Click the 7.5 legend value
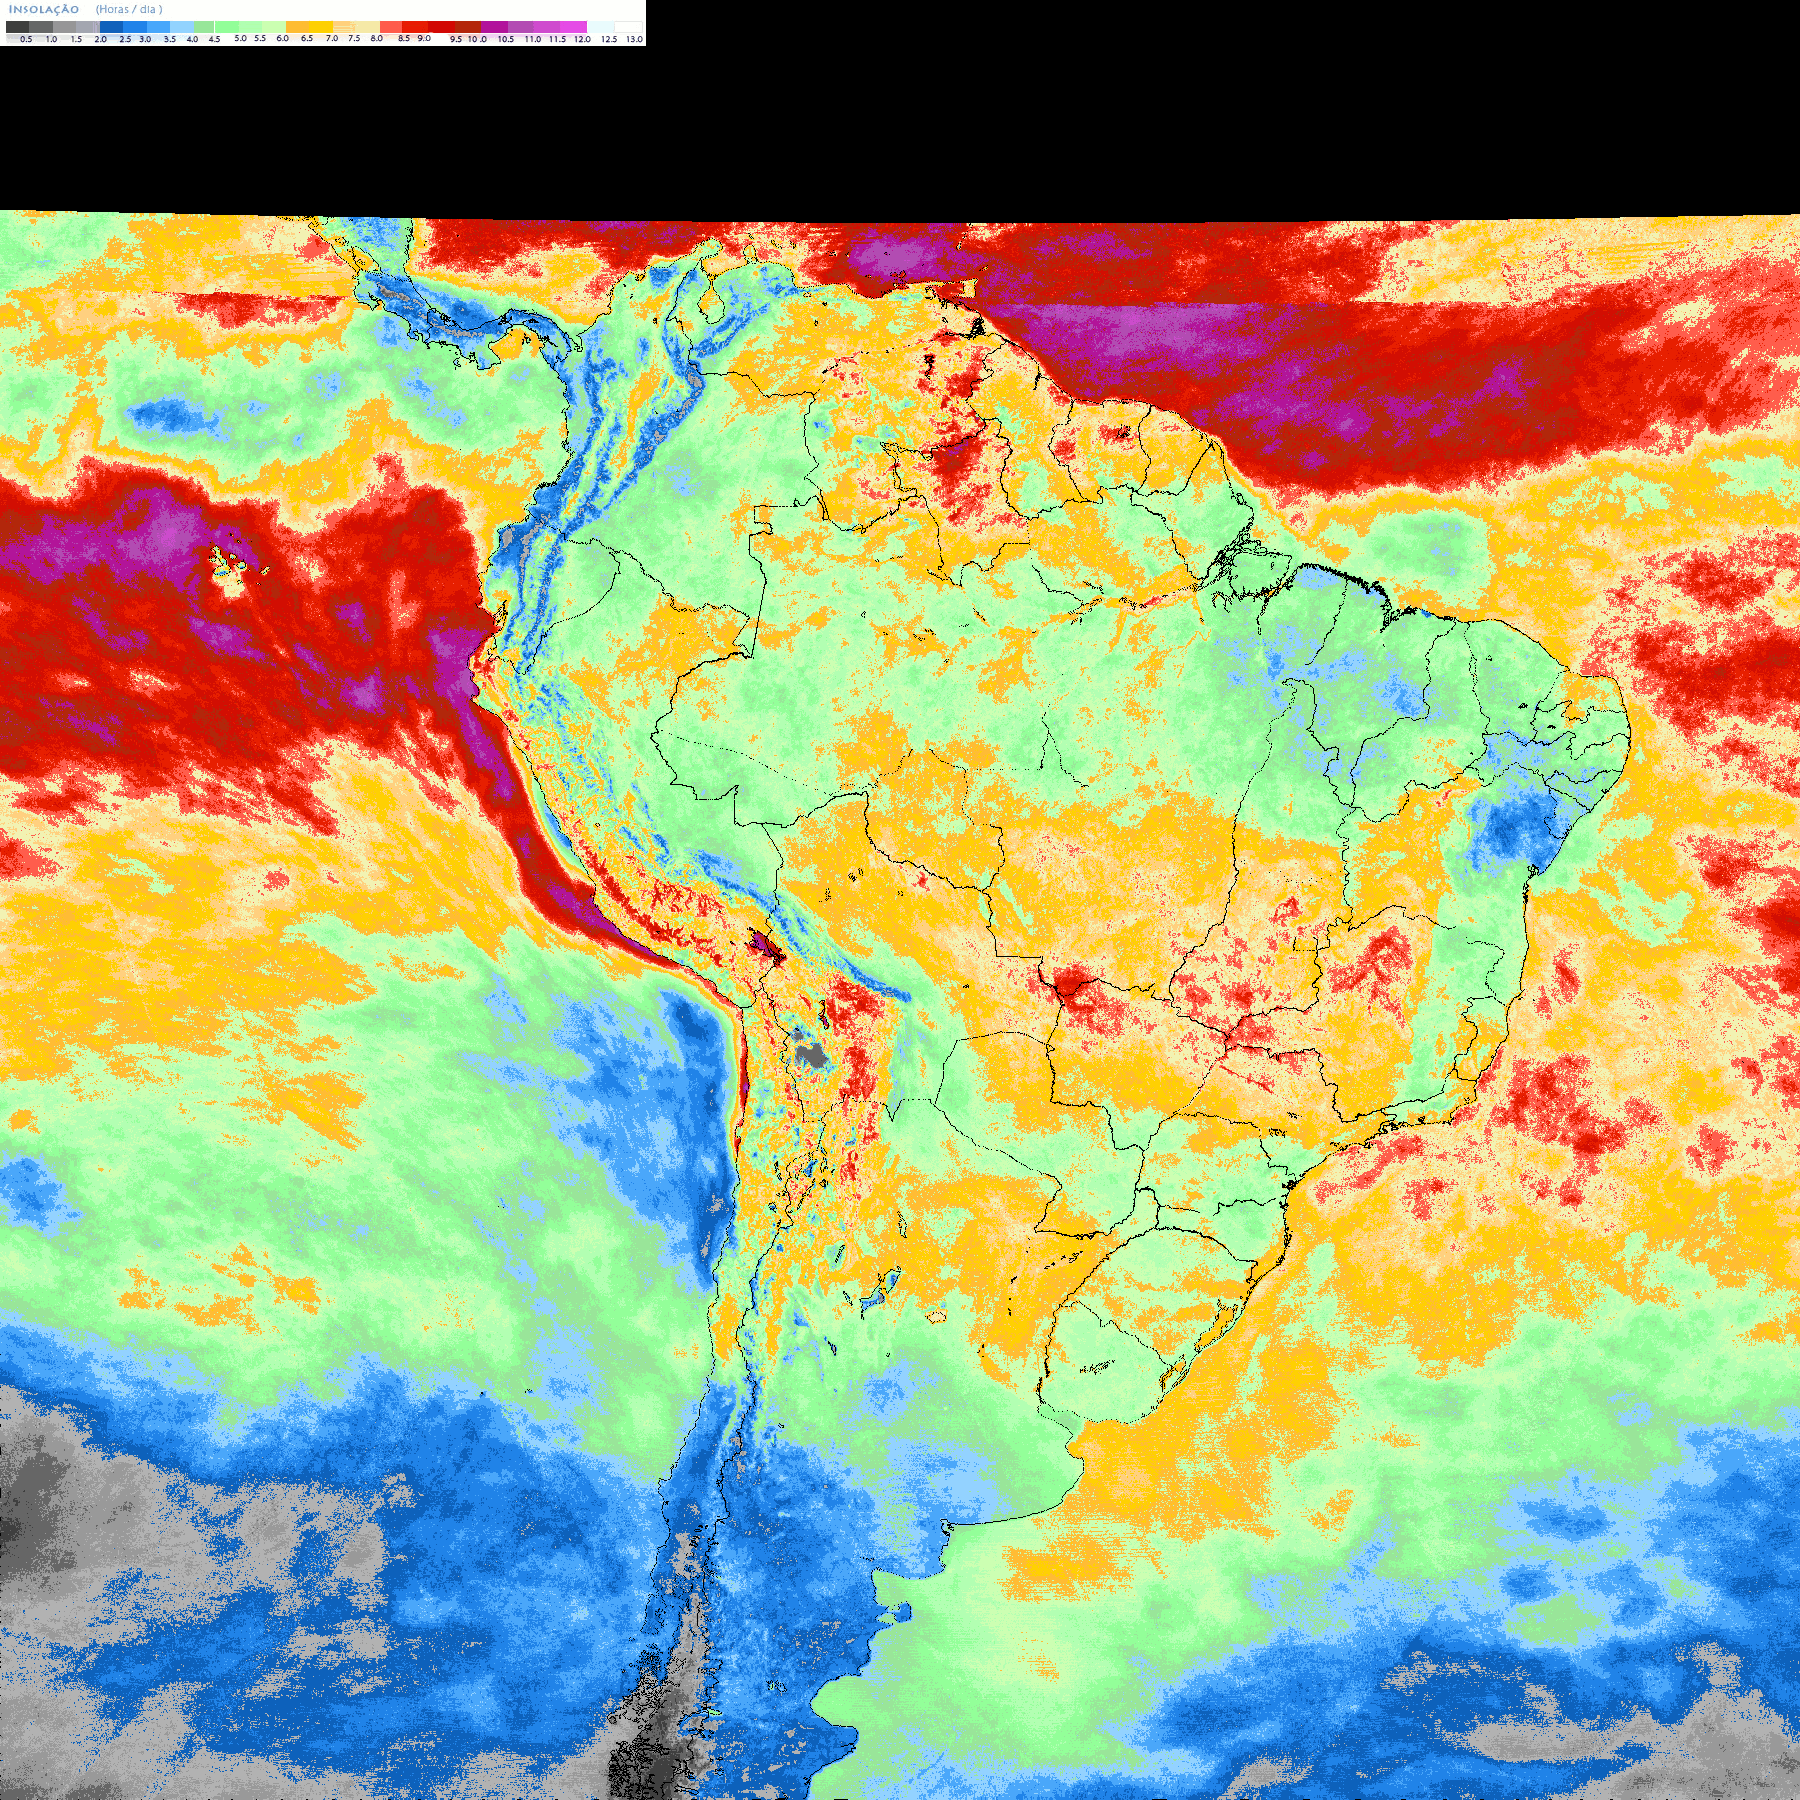Screen dimensions: 1800x1800 coord(354,38)
